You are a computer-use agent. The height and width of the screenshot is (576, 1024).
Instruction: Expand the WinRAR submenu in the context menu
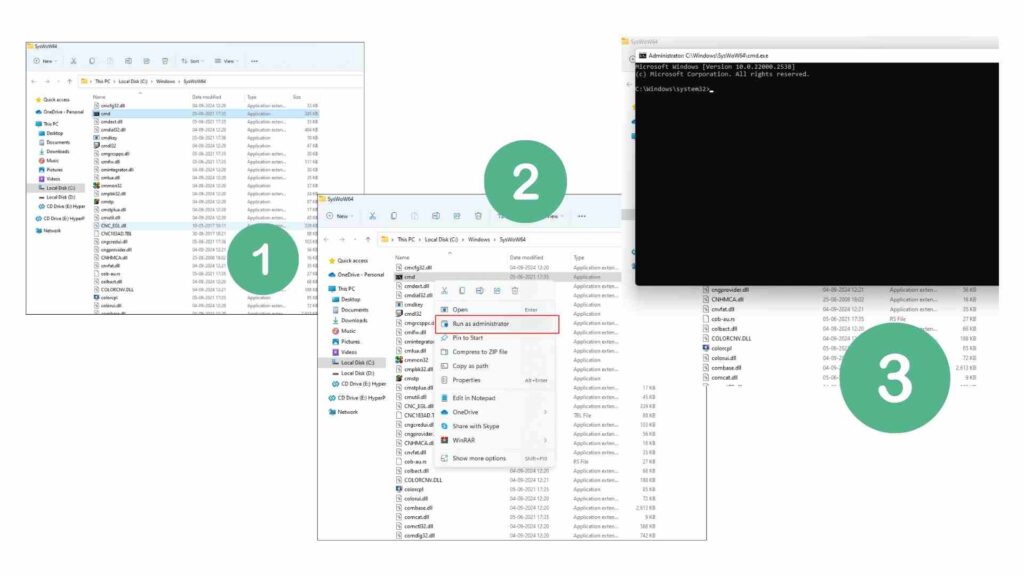point(545,440)
